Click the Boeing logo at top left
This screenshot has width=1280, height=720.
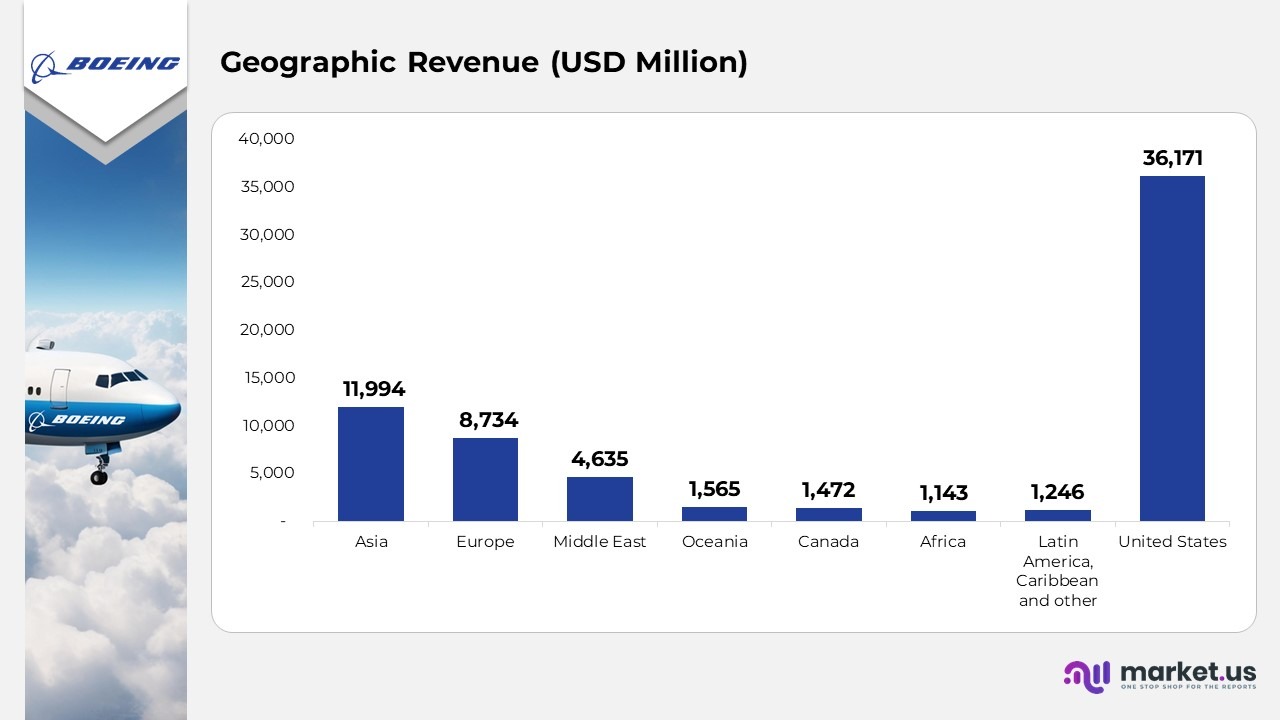pos(105,66)
